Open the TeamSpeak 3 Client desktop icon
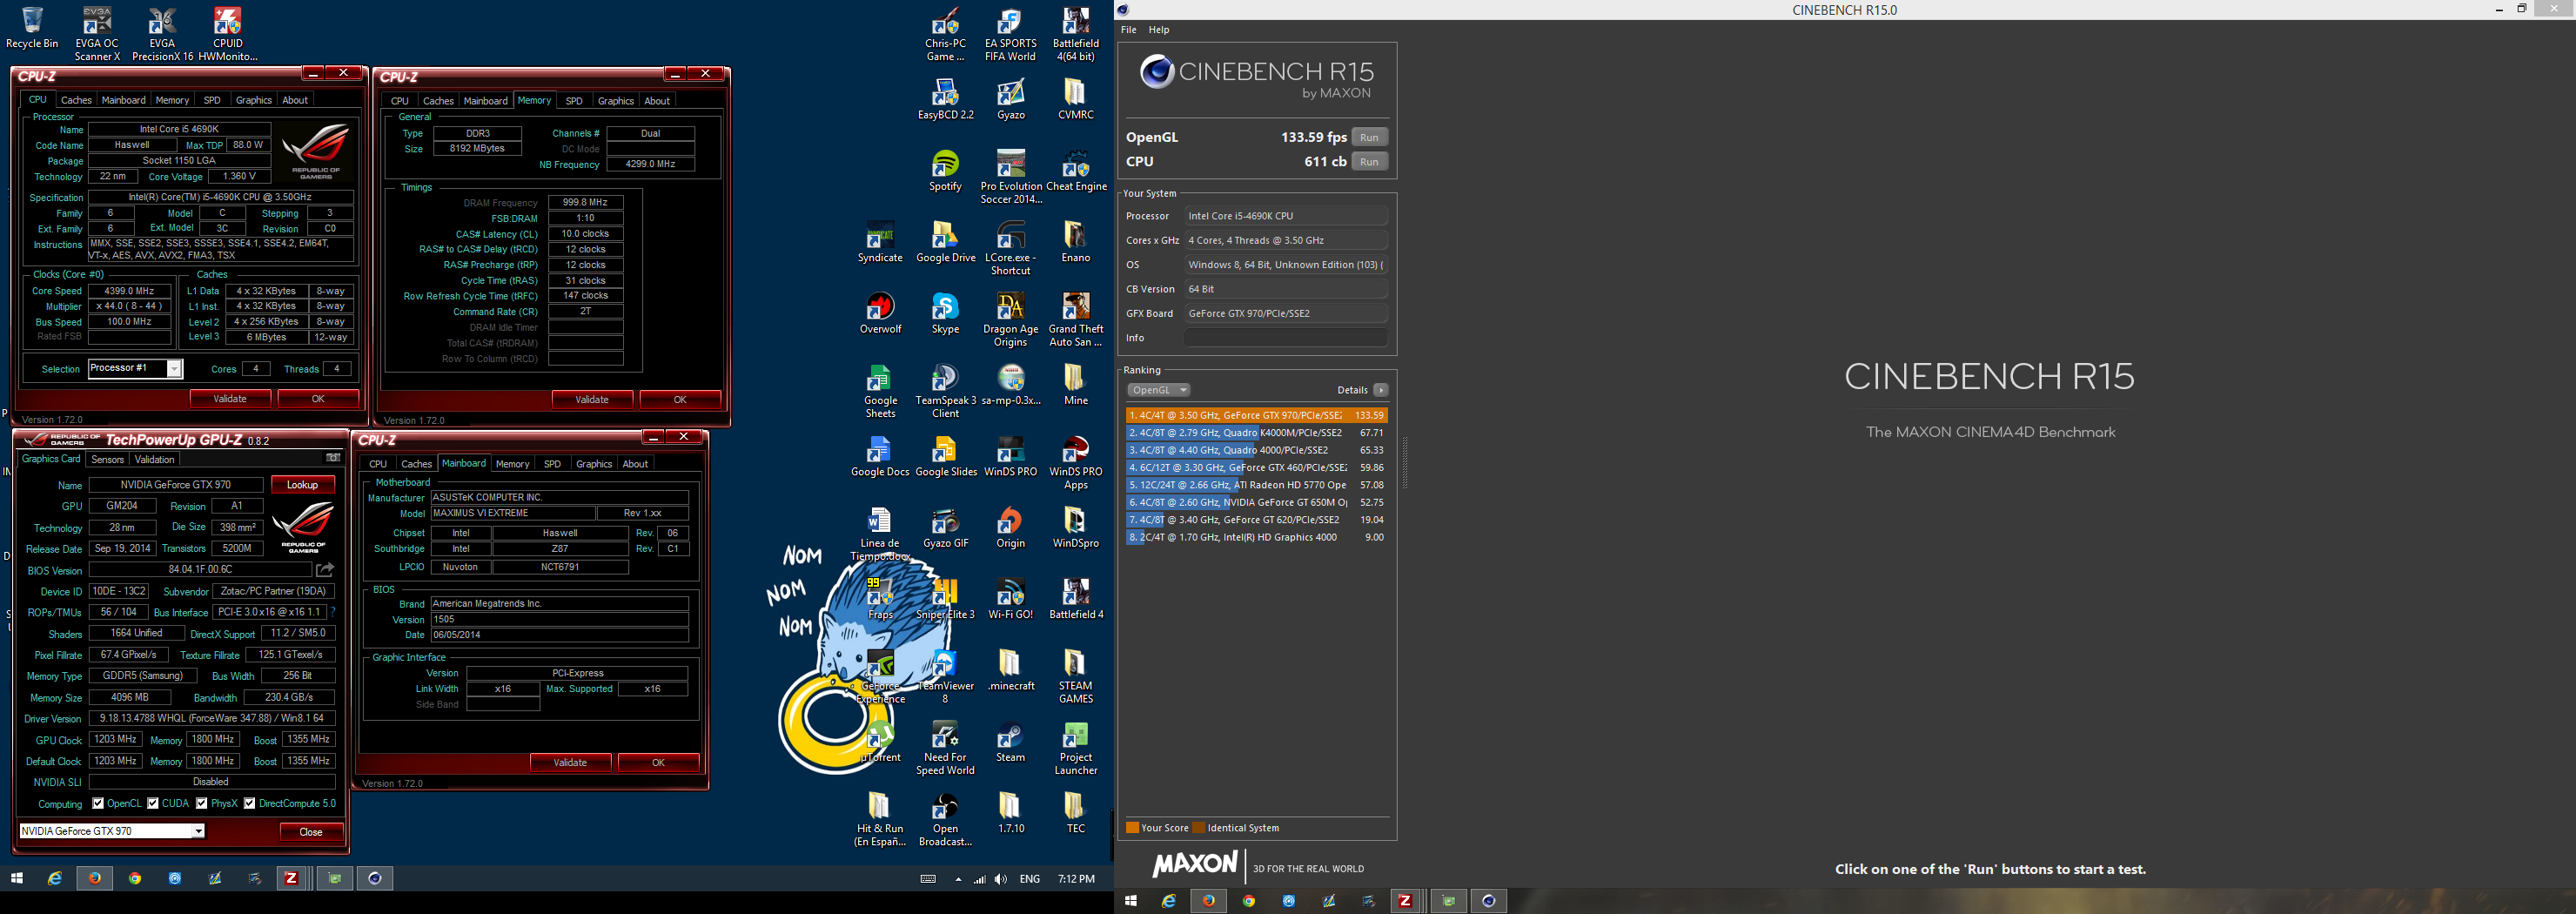Viewport: 2576px width, 914px height. [x=945, y=391]
